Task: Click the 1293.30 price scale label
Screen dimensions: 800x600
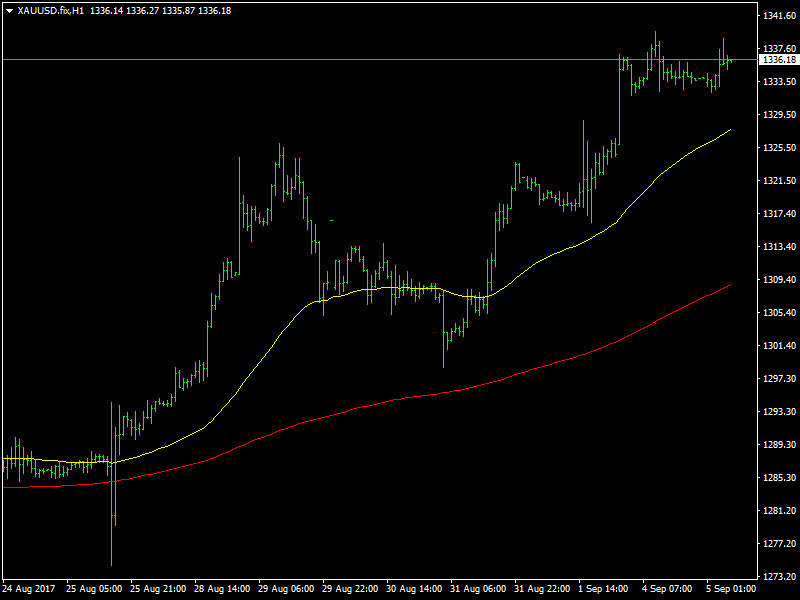Action: 779,412
